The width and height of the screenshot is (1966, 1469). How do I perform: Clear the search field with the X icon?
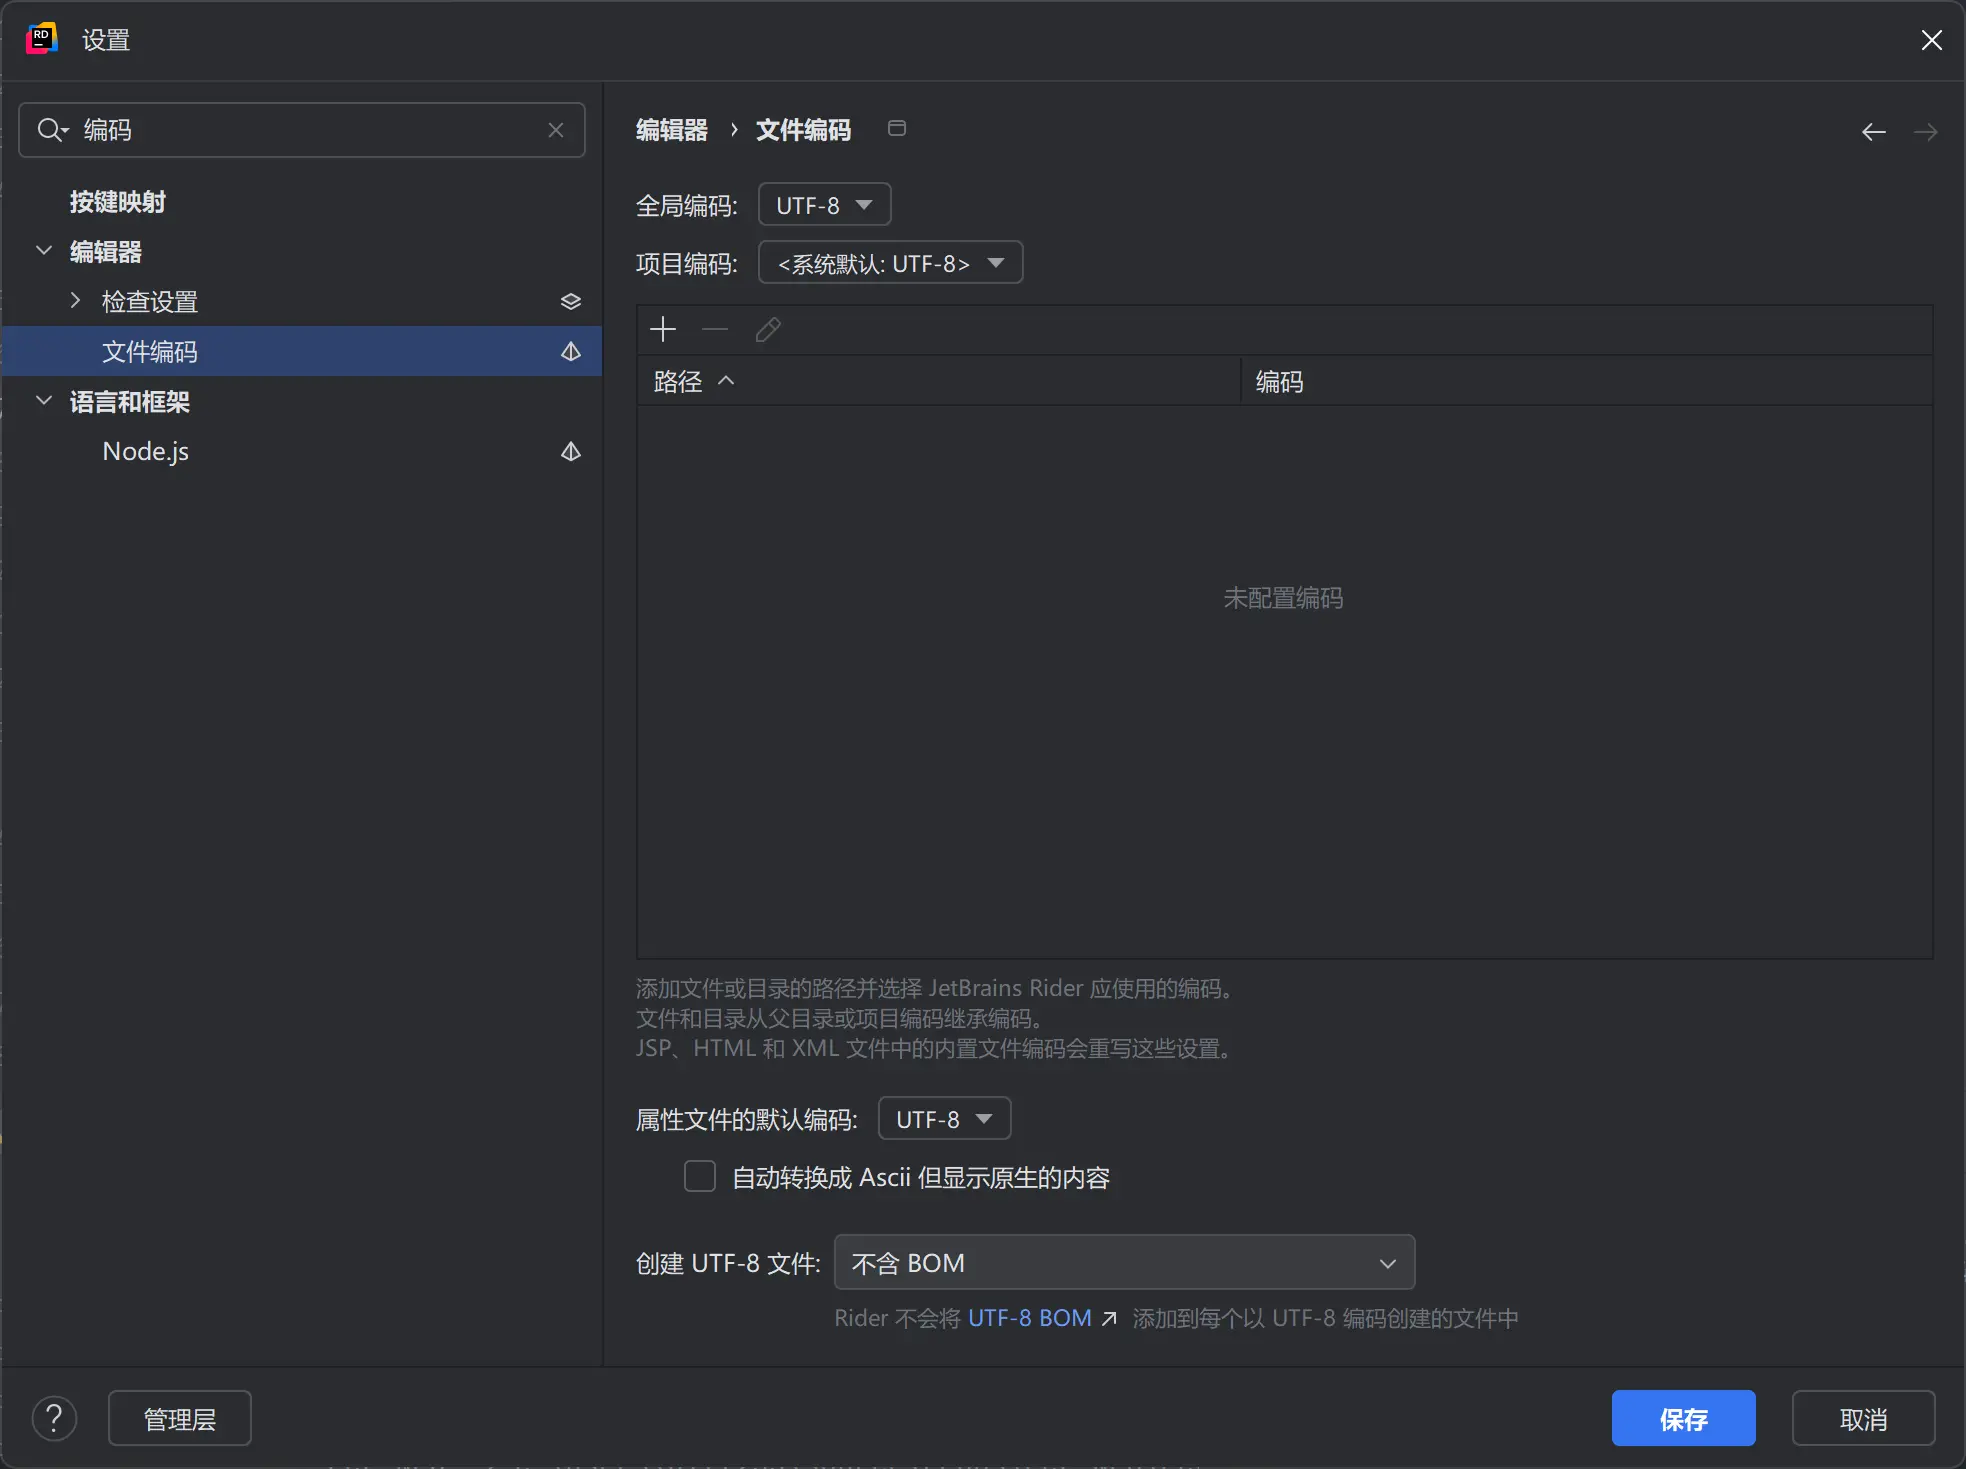556,130
